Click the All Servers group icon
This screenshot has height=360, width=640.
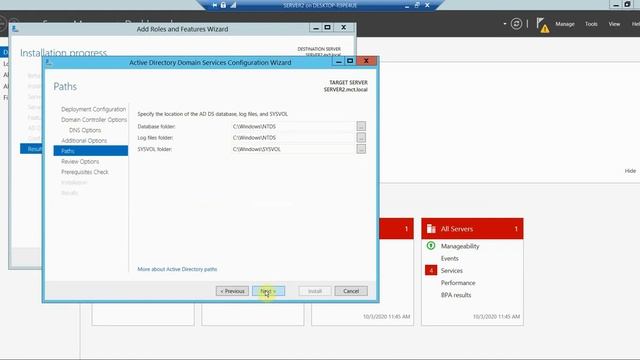(431, 229)
